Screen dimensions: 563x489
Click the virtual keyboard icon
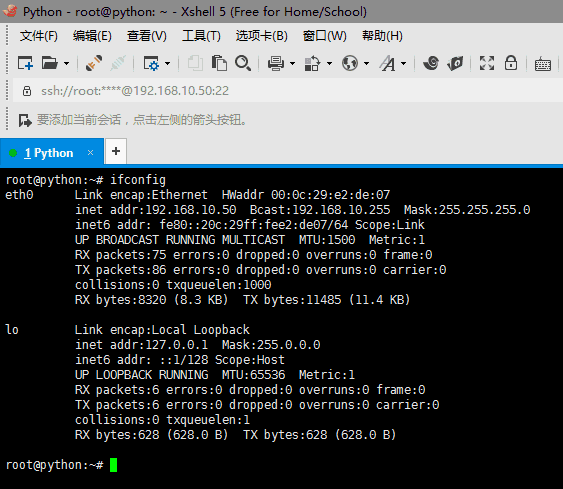pos(543,65)
